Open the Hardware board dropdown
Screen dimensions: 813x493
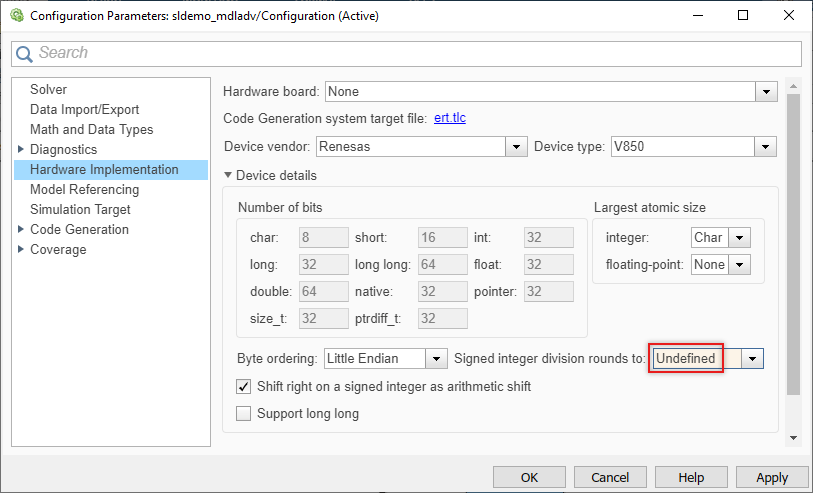pos(766,92)
